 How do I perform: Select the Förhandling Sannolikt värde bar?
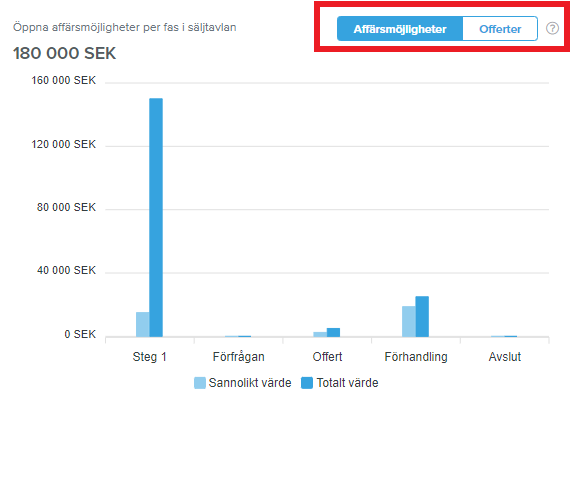[409, 322]
